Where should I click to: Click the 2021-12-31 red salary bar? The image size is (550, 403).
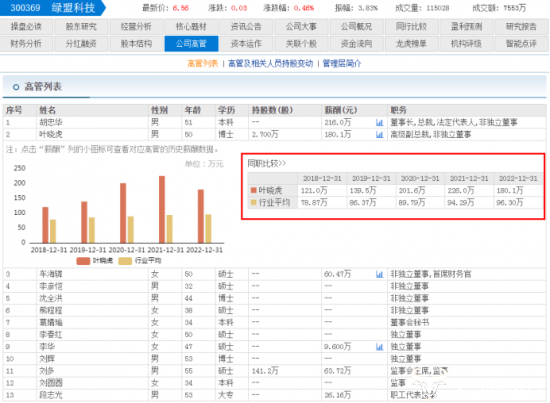pyautogui.click(x=162, y=209)
